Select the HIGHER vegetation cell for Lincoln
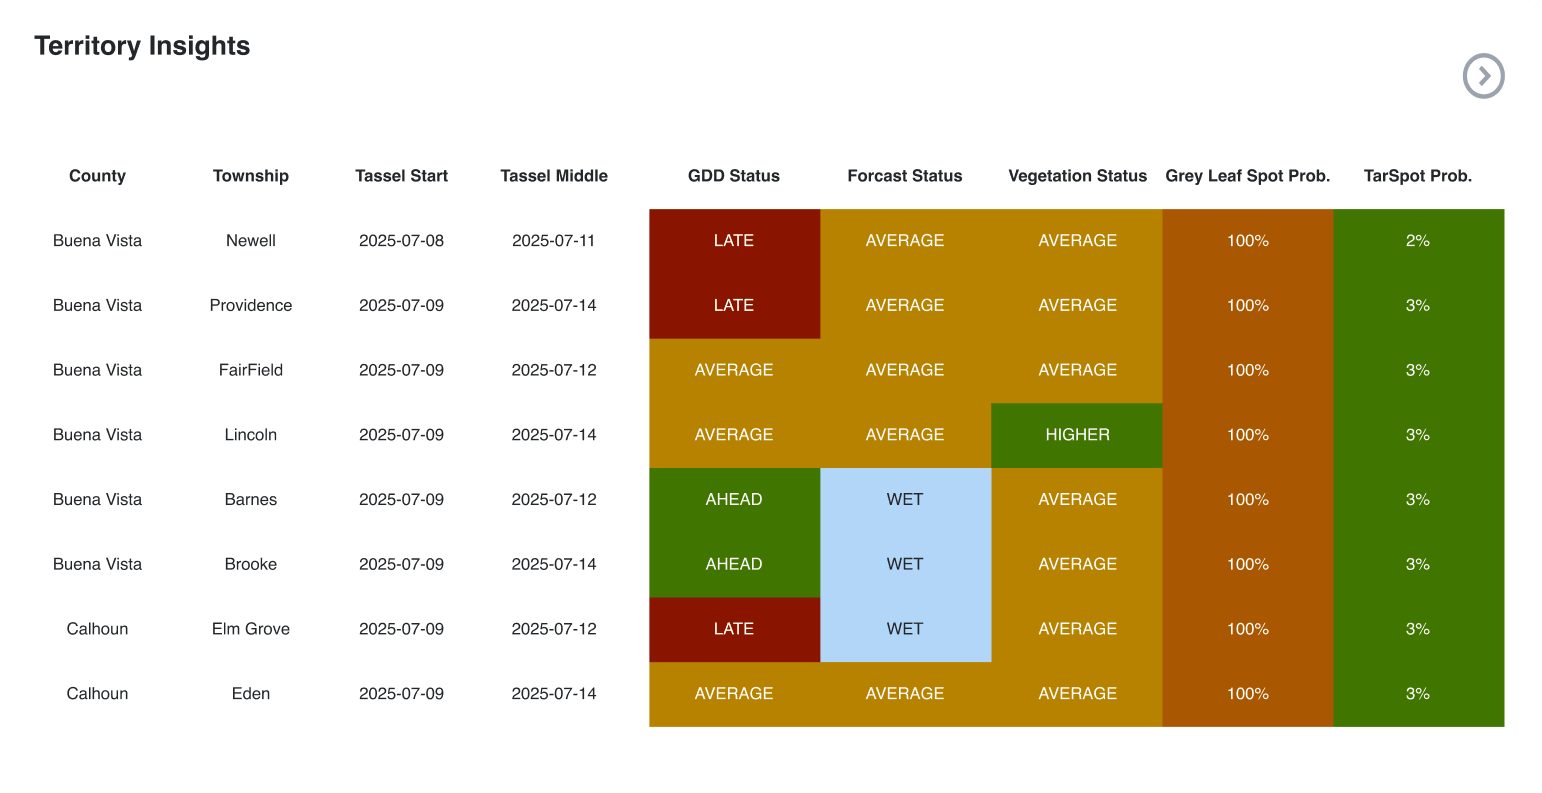The image size is (1542, 793). tap(1077, 434)
